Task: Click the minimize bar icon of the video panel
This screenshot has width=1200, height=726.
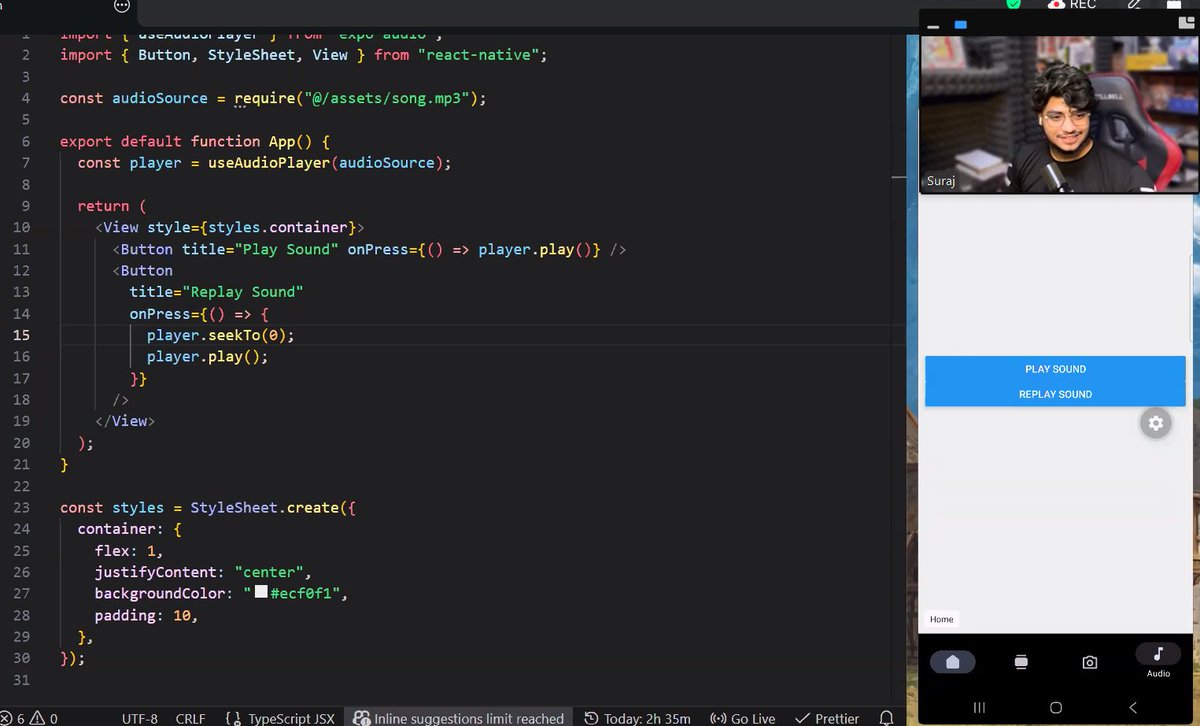Action: (x=933, y=27)
